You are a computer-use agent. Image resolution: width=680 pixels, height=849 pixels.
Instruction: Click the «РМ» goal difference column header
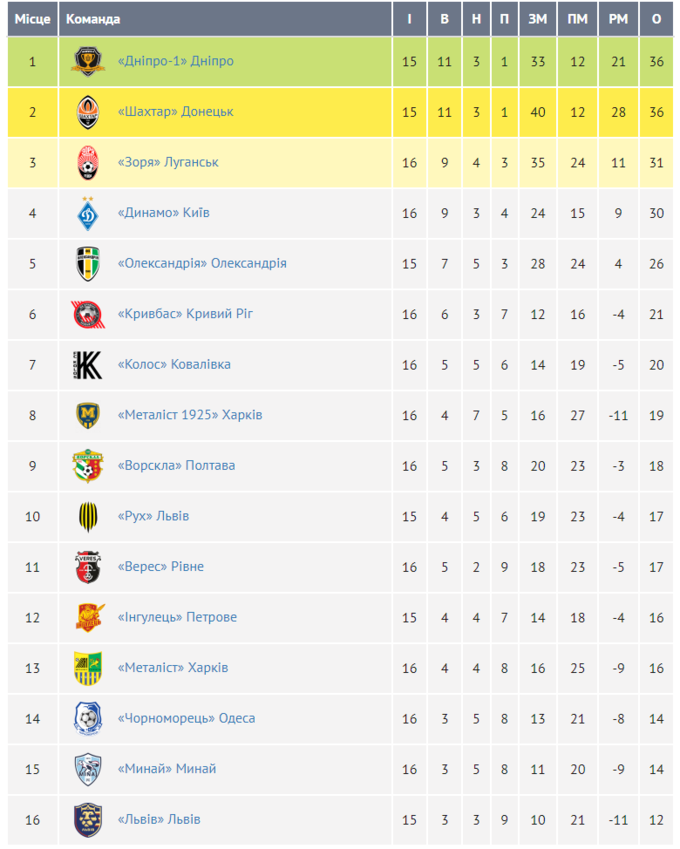point(618,19)
